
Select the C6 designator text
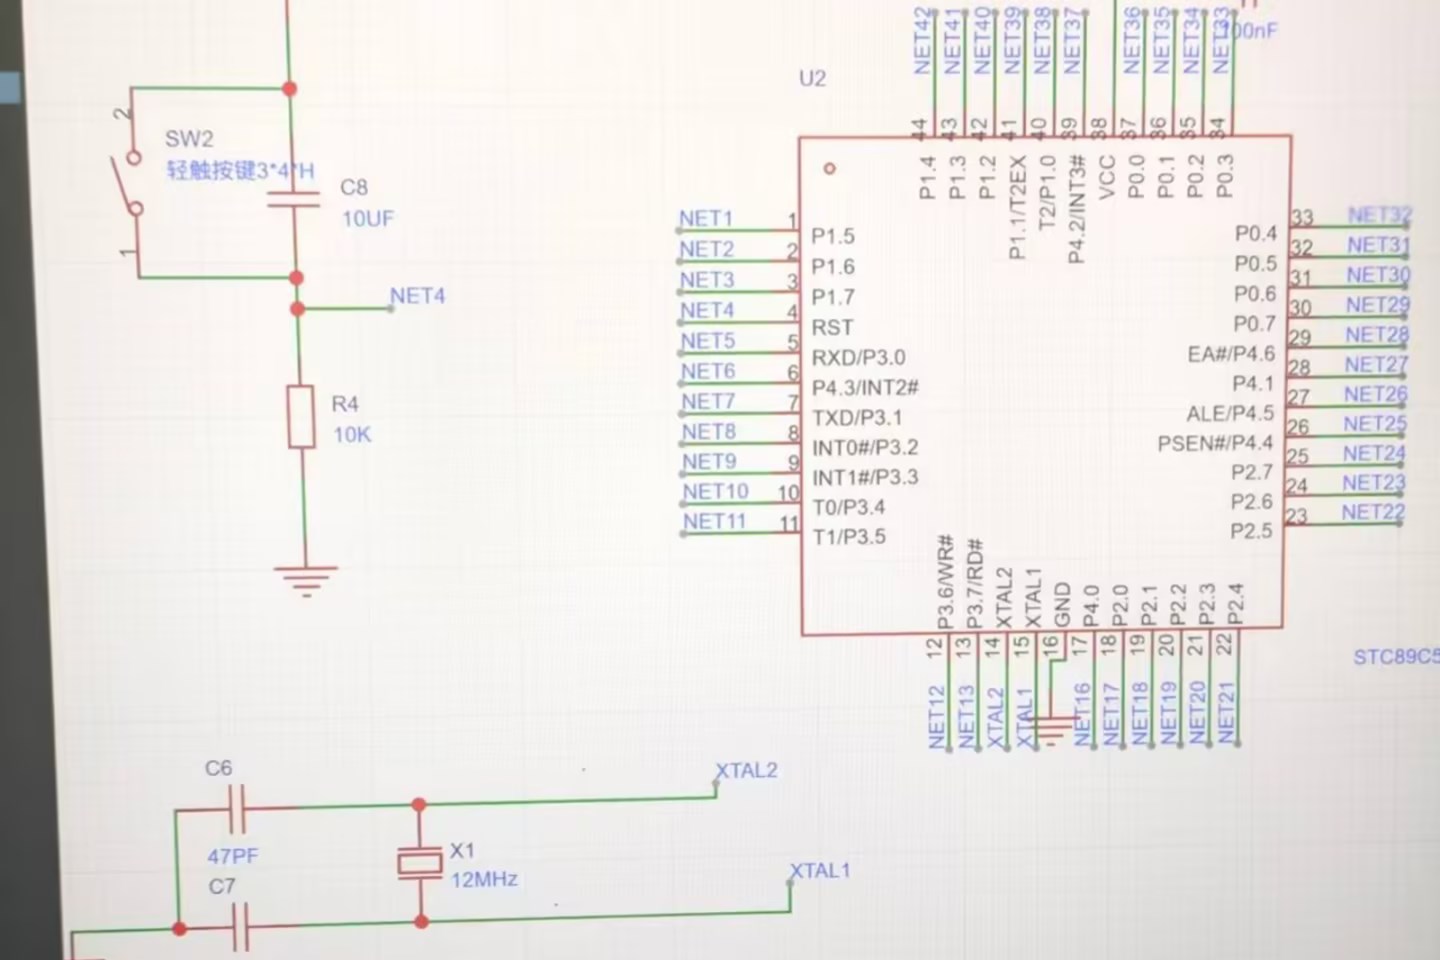click(x=218, y=768)
